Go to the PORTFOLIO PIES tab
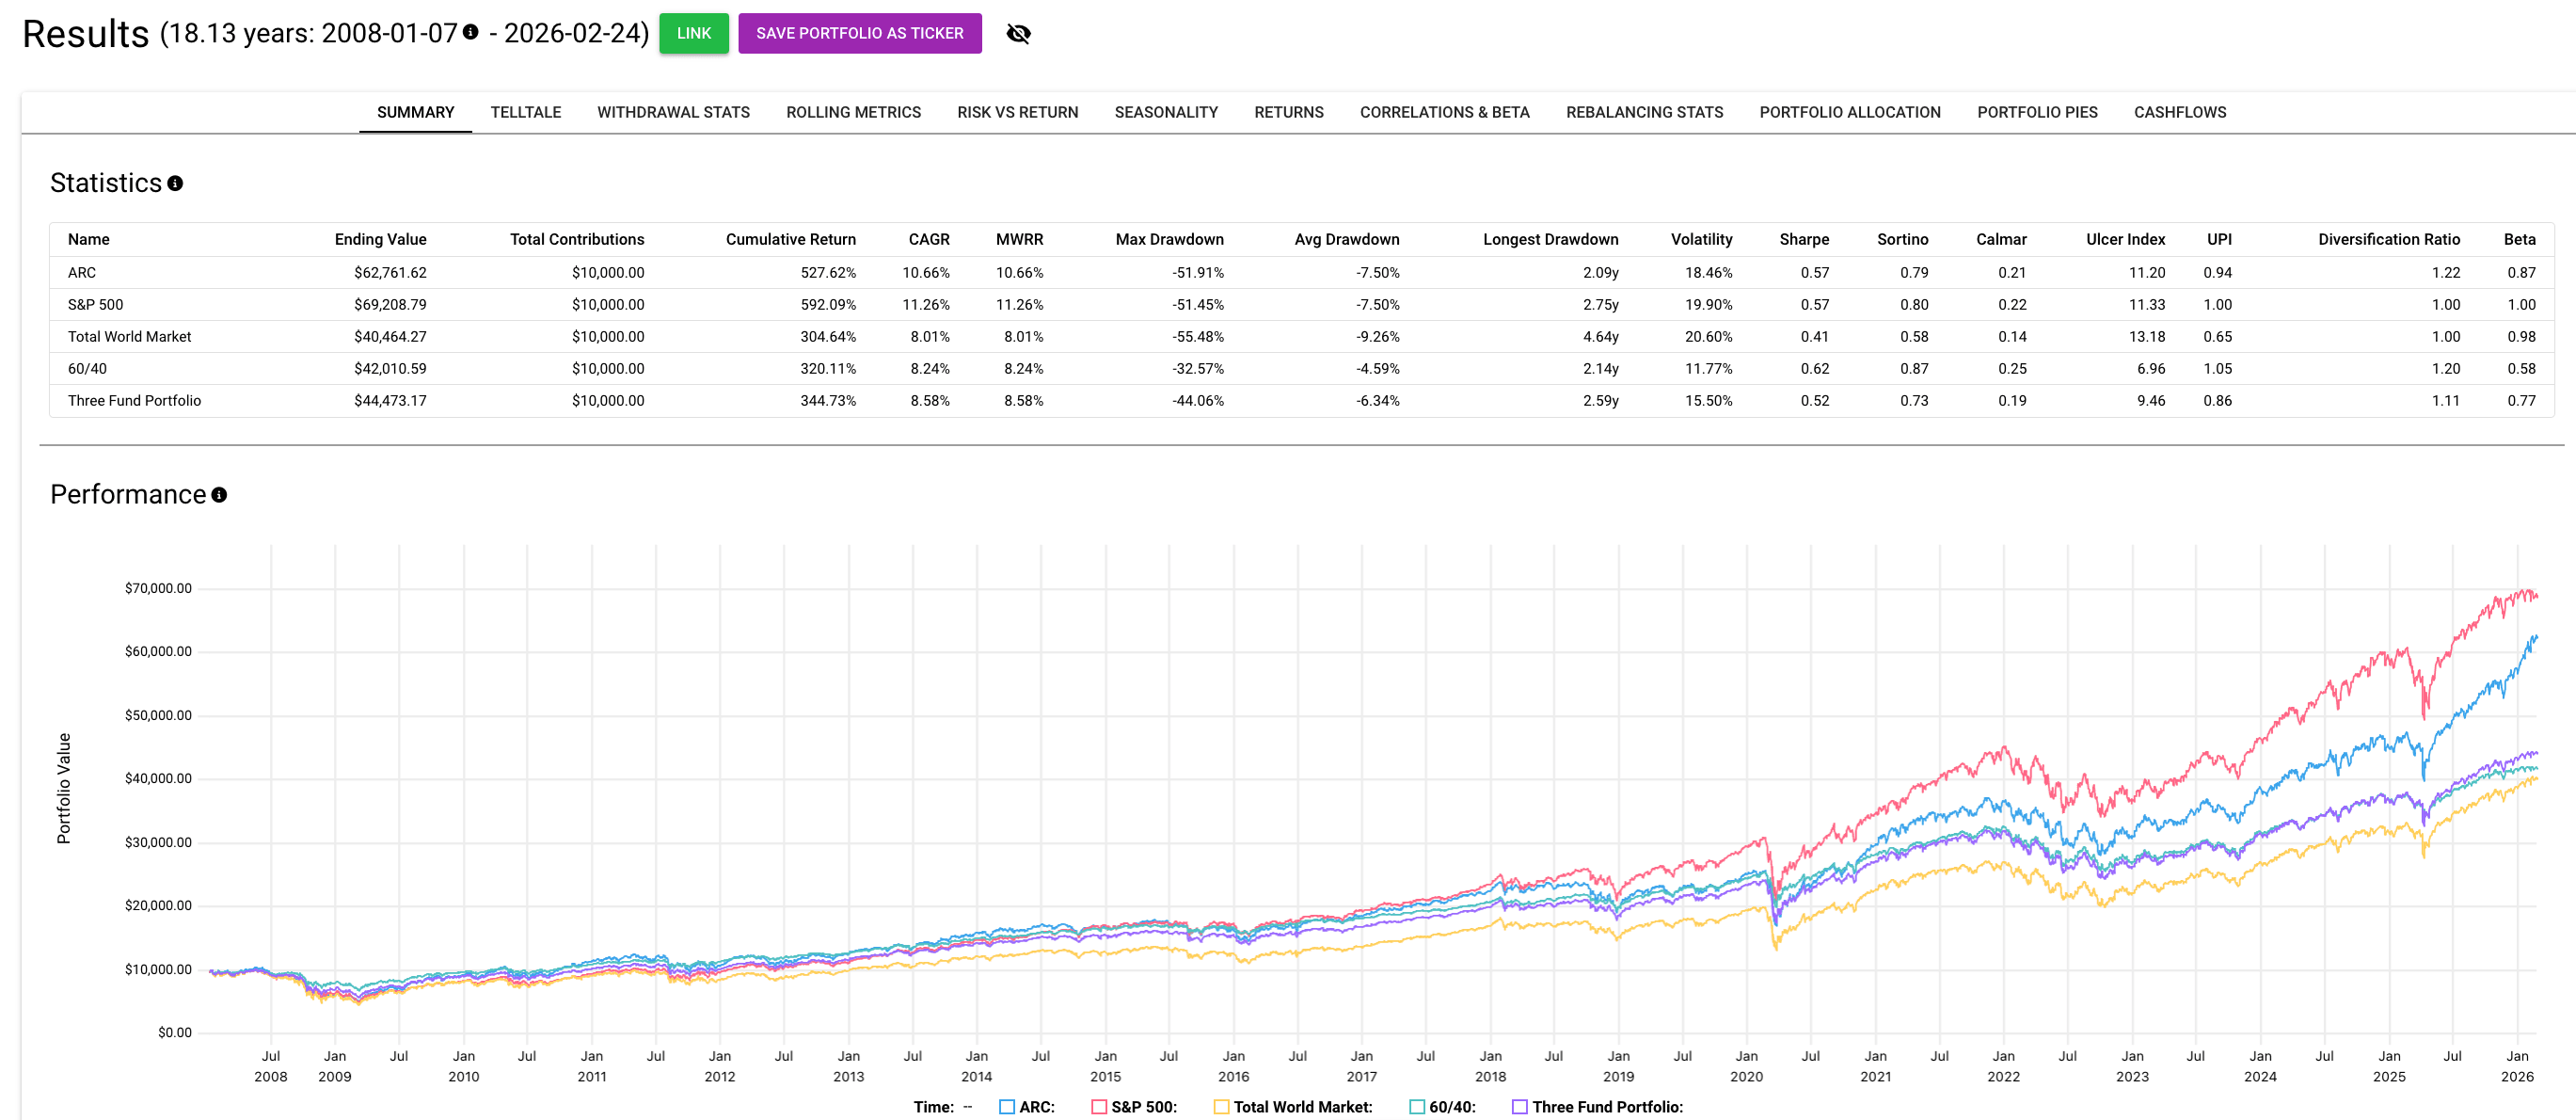 [x=2036, y=112]
